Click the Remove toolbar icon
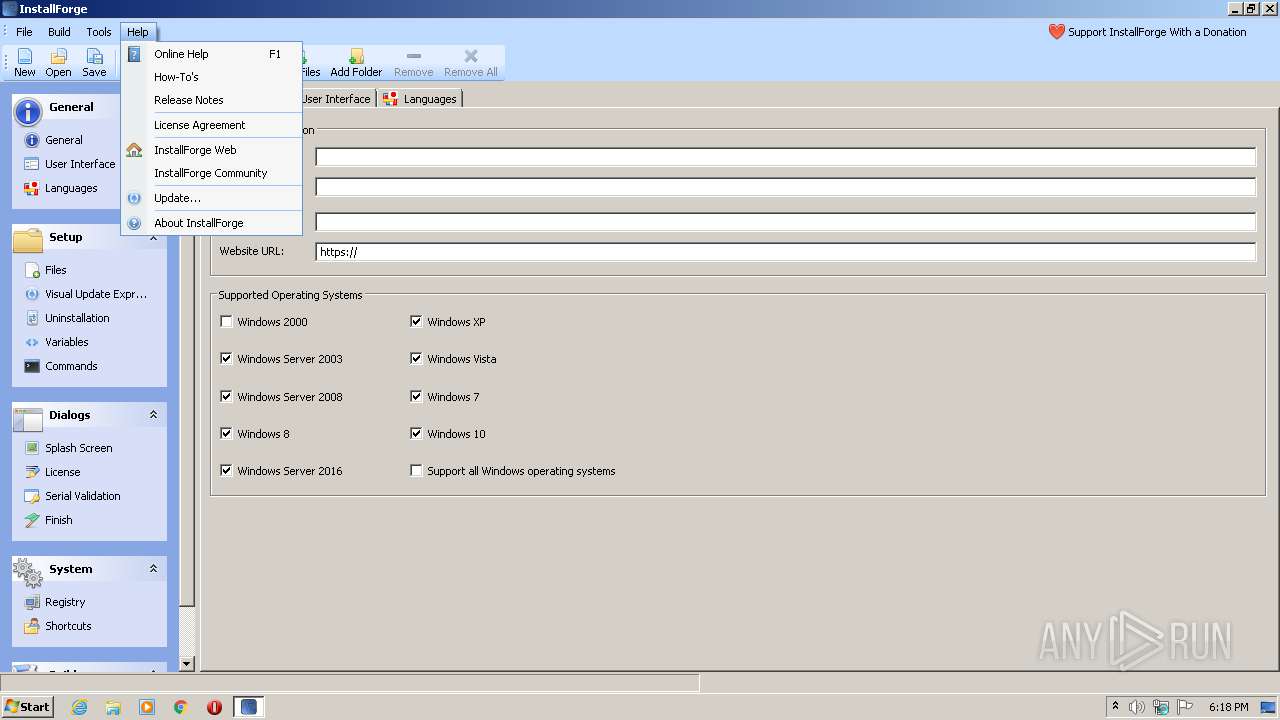Viewport: 1280px width, 720px height. tap(413, 63)
